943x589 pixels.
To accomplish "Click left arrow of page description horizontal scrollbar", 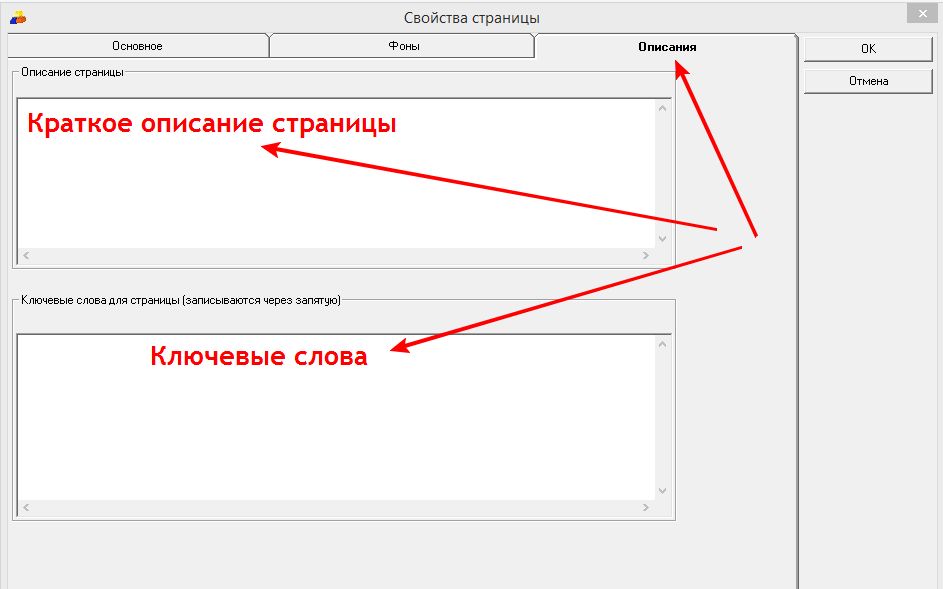I will point(26,256).
